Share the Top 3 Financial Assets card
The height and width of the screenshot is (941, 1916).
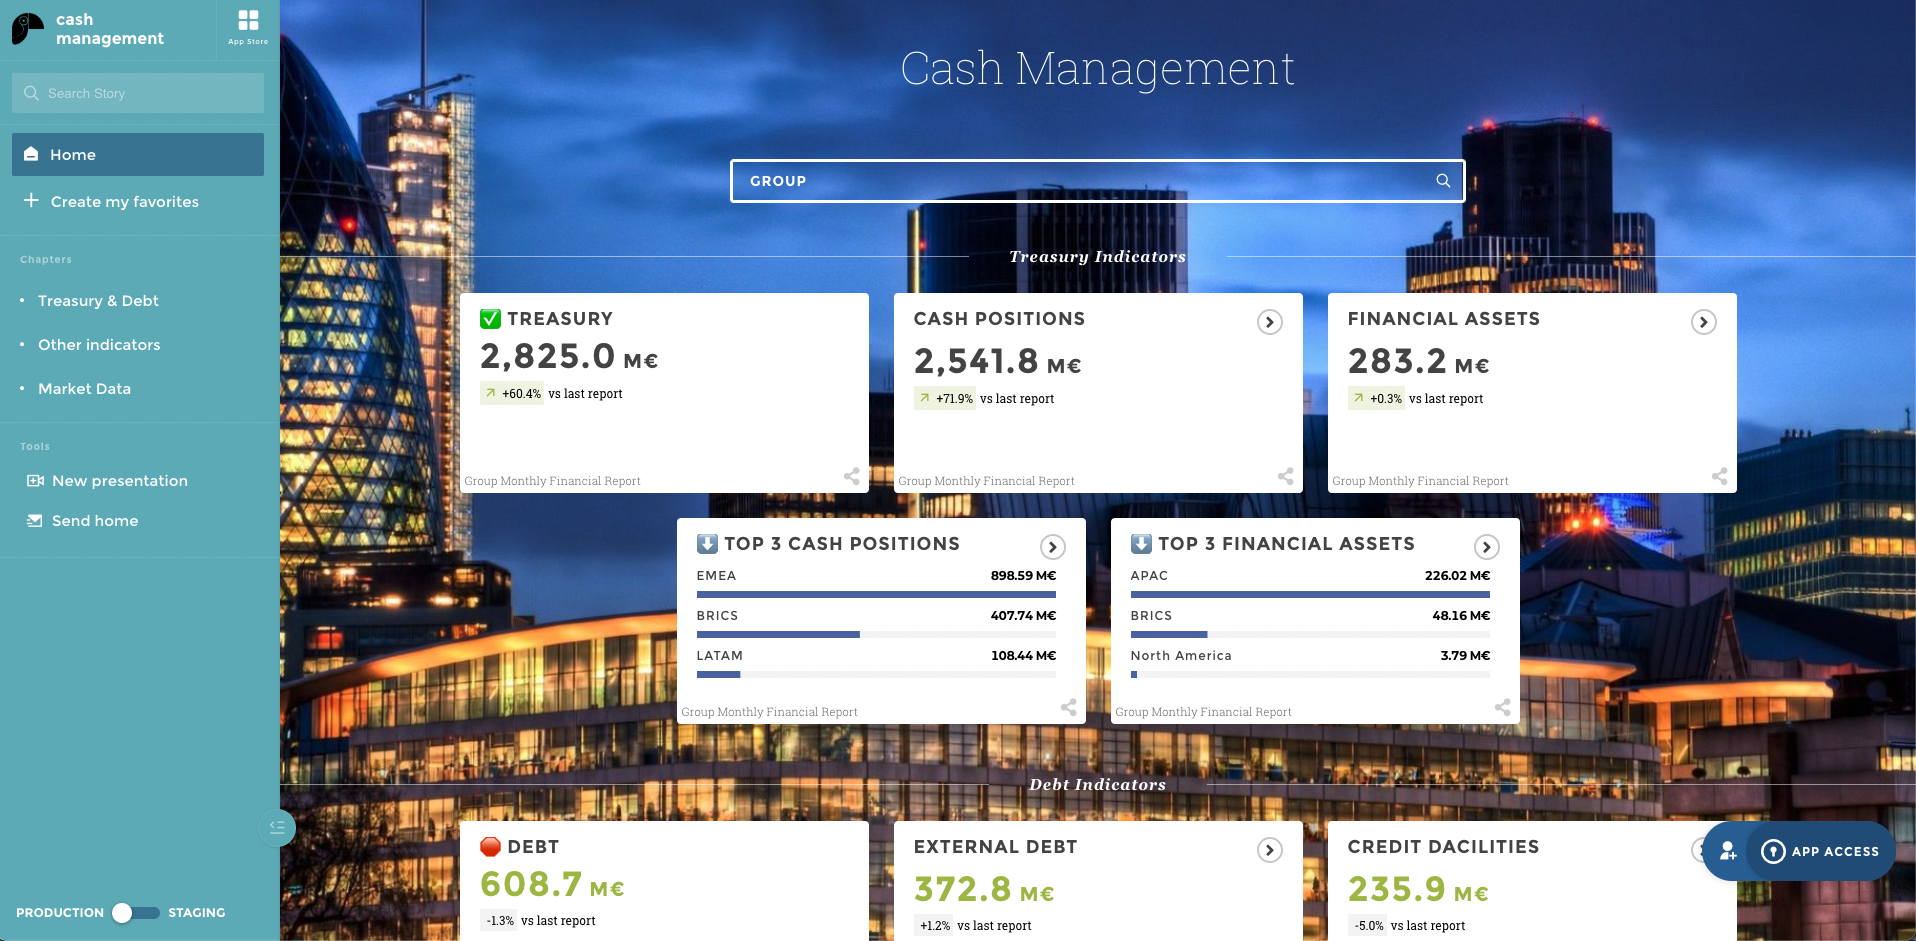pyautogui.click(x=1502, y=707)
